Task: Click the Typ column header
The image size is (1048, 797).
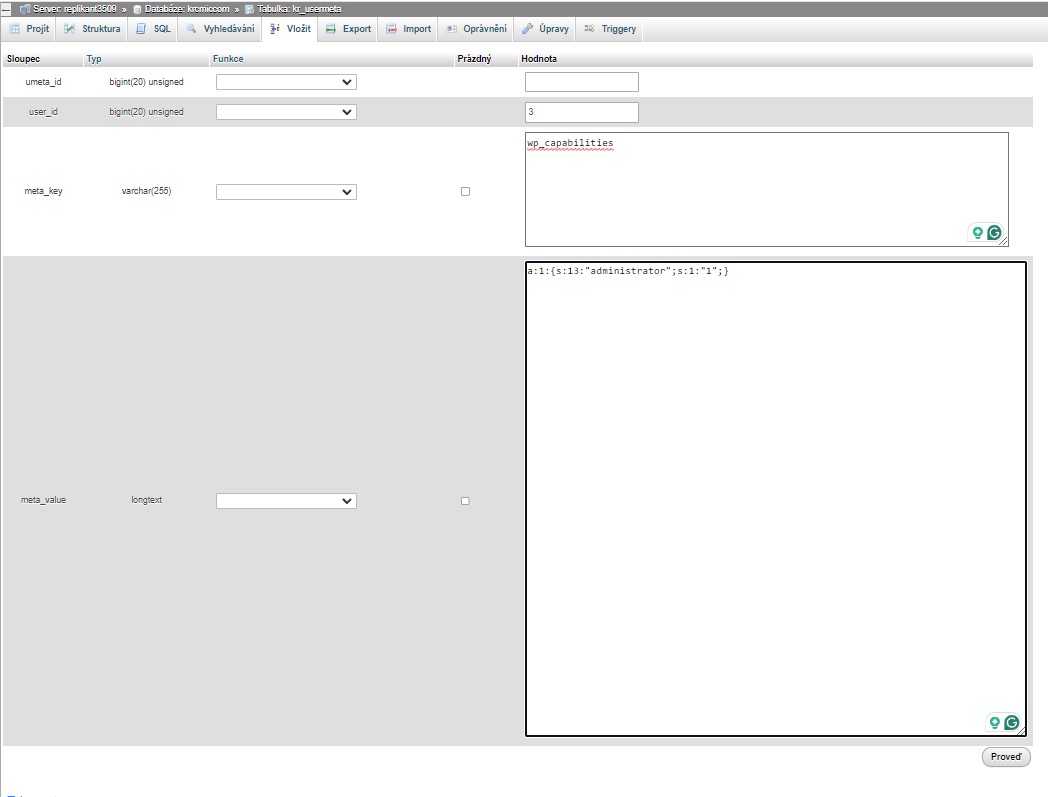Action: coord(94,59)
